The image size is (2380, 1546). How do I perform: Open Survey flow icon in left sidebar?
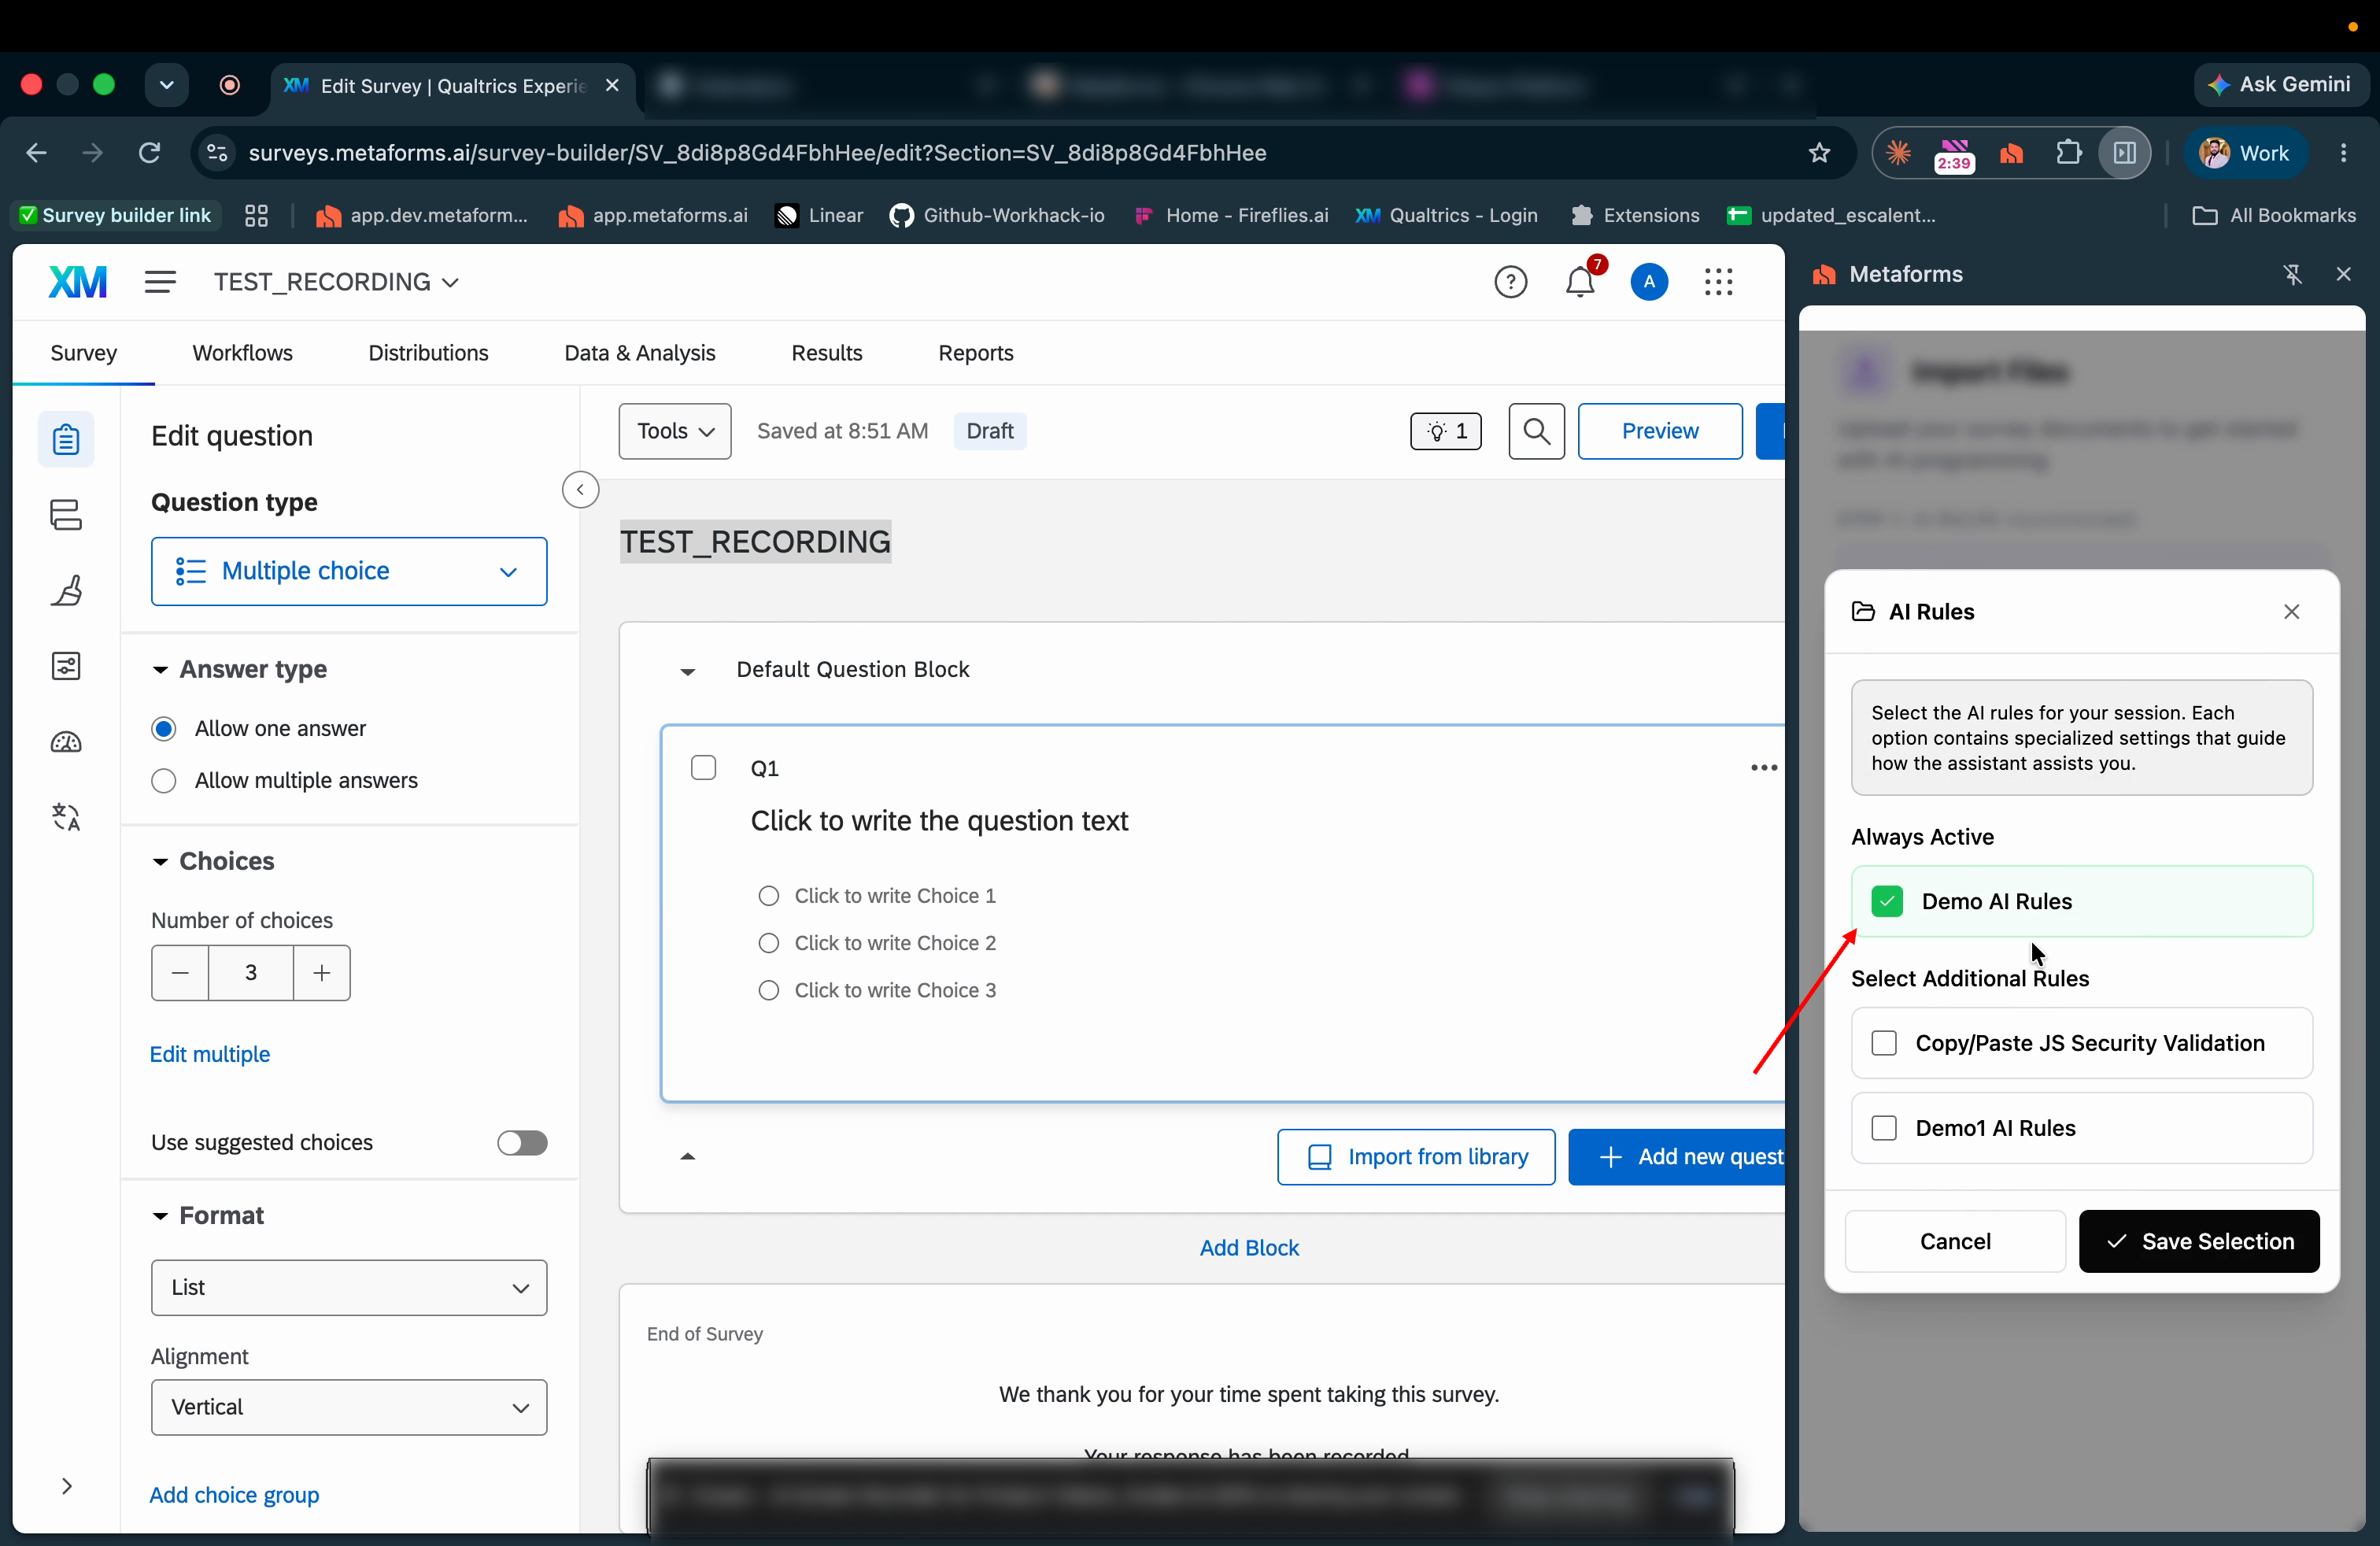pos(66,515)
